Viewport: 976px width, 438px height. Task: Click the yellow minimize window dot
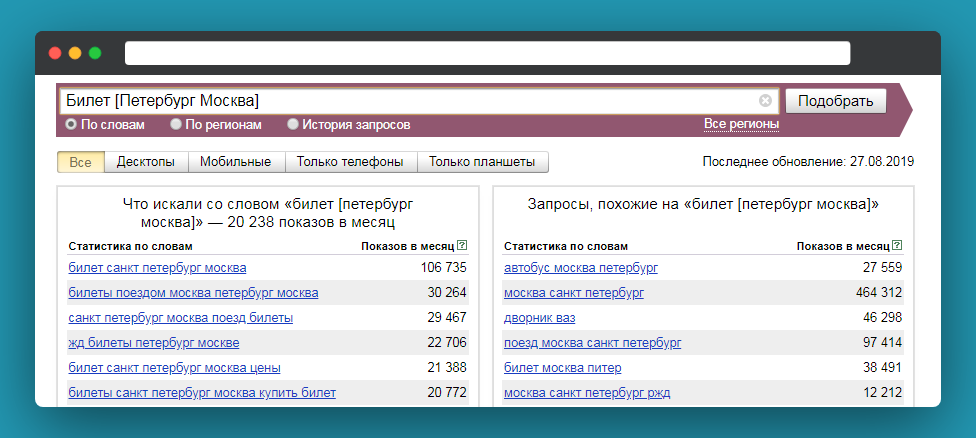pos(75,53)
